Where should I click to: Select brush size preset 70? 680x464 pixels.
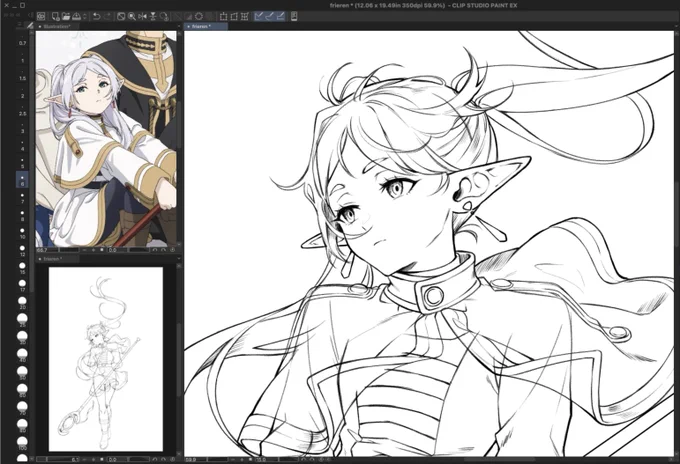pos(22,408)
